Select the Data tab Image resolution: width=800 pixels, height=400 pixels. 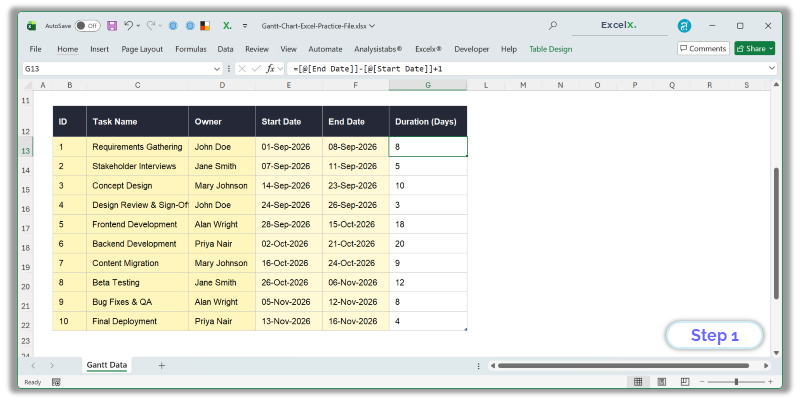click(x=225, y=49)
